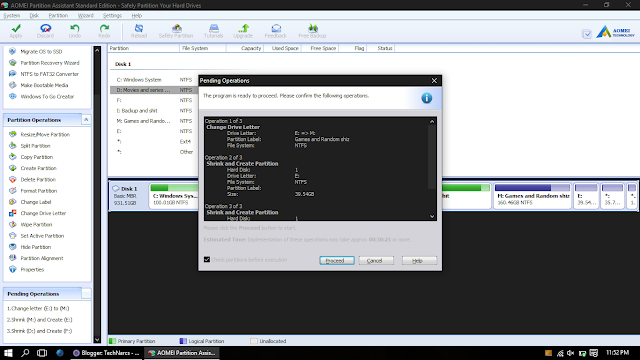Click the Reload toolbar icon
640x360 pixels.
(139, 31)
